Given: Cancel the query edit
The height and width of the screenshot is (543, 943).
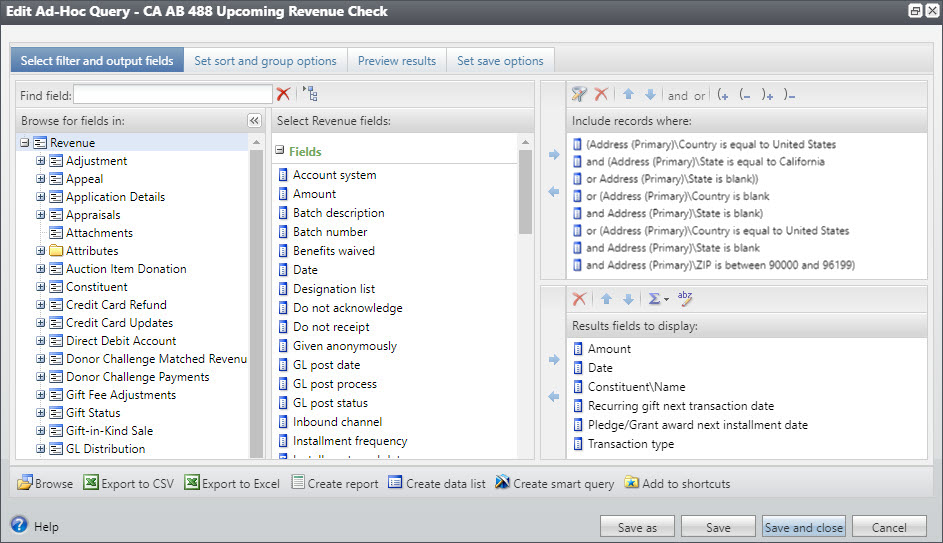Looking at the screenshot, I should coord(889,527).
